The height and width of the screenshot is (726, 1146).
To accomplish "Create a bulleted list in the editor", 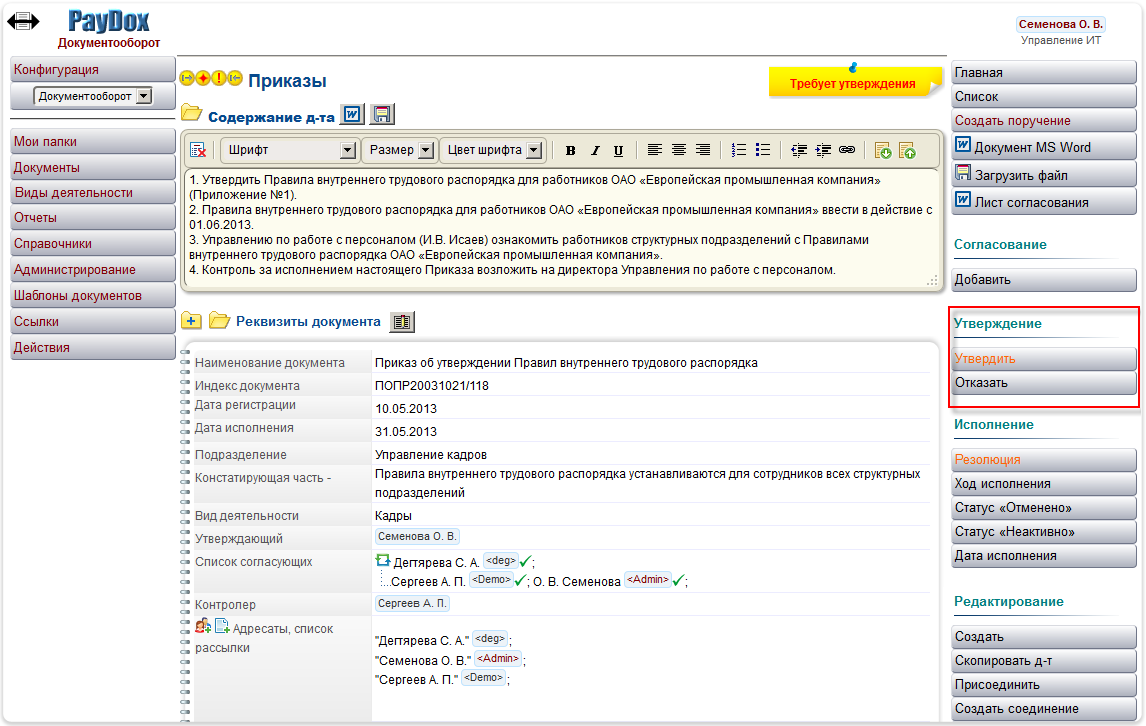I will [x=762, y=148].
